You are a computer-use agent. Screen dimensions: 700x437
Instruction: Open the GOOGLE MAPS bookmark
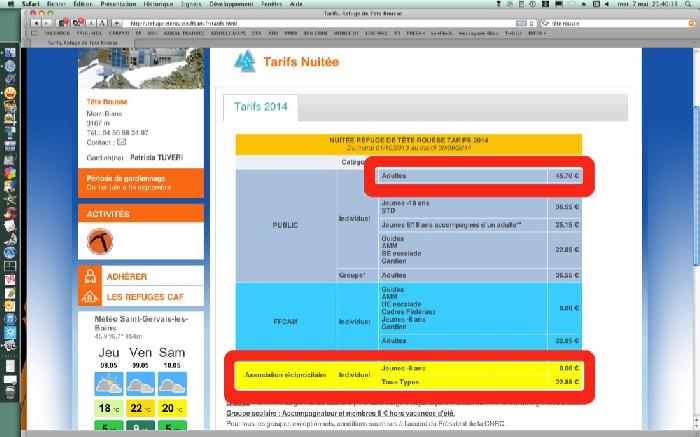point(228,33)
